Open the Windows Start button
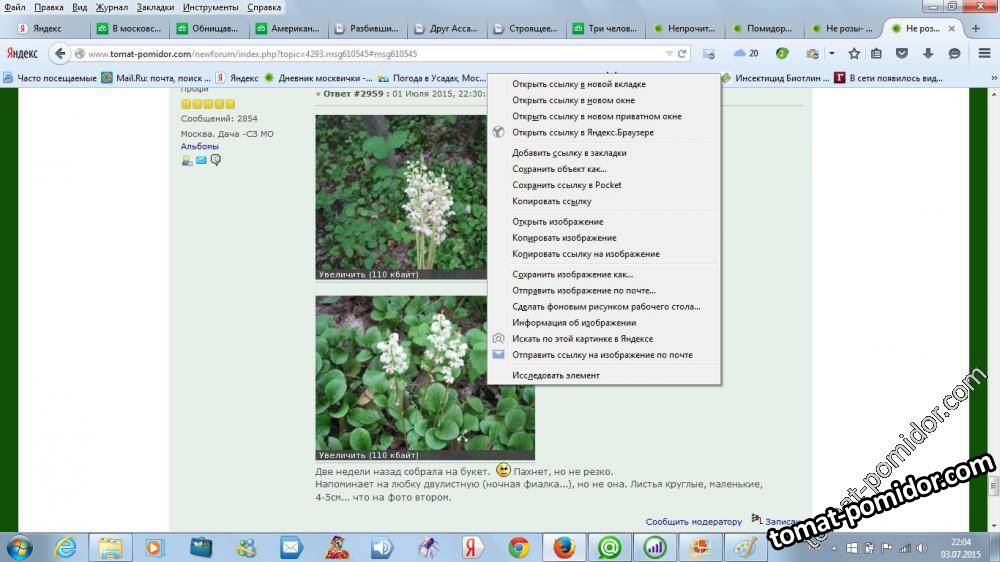 click(19, 547)
